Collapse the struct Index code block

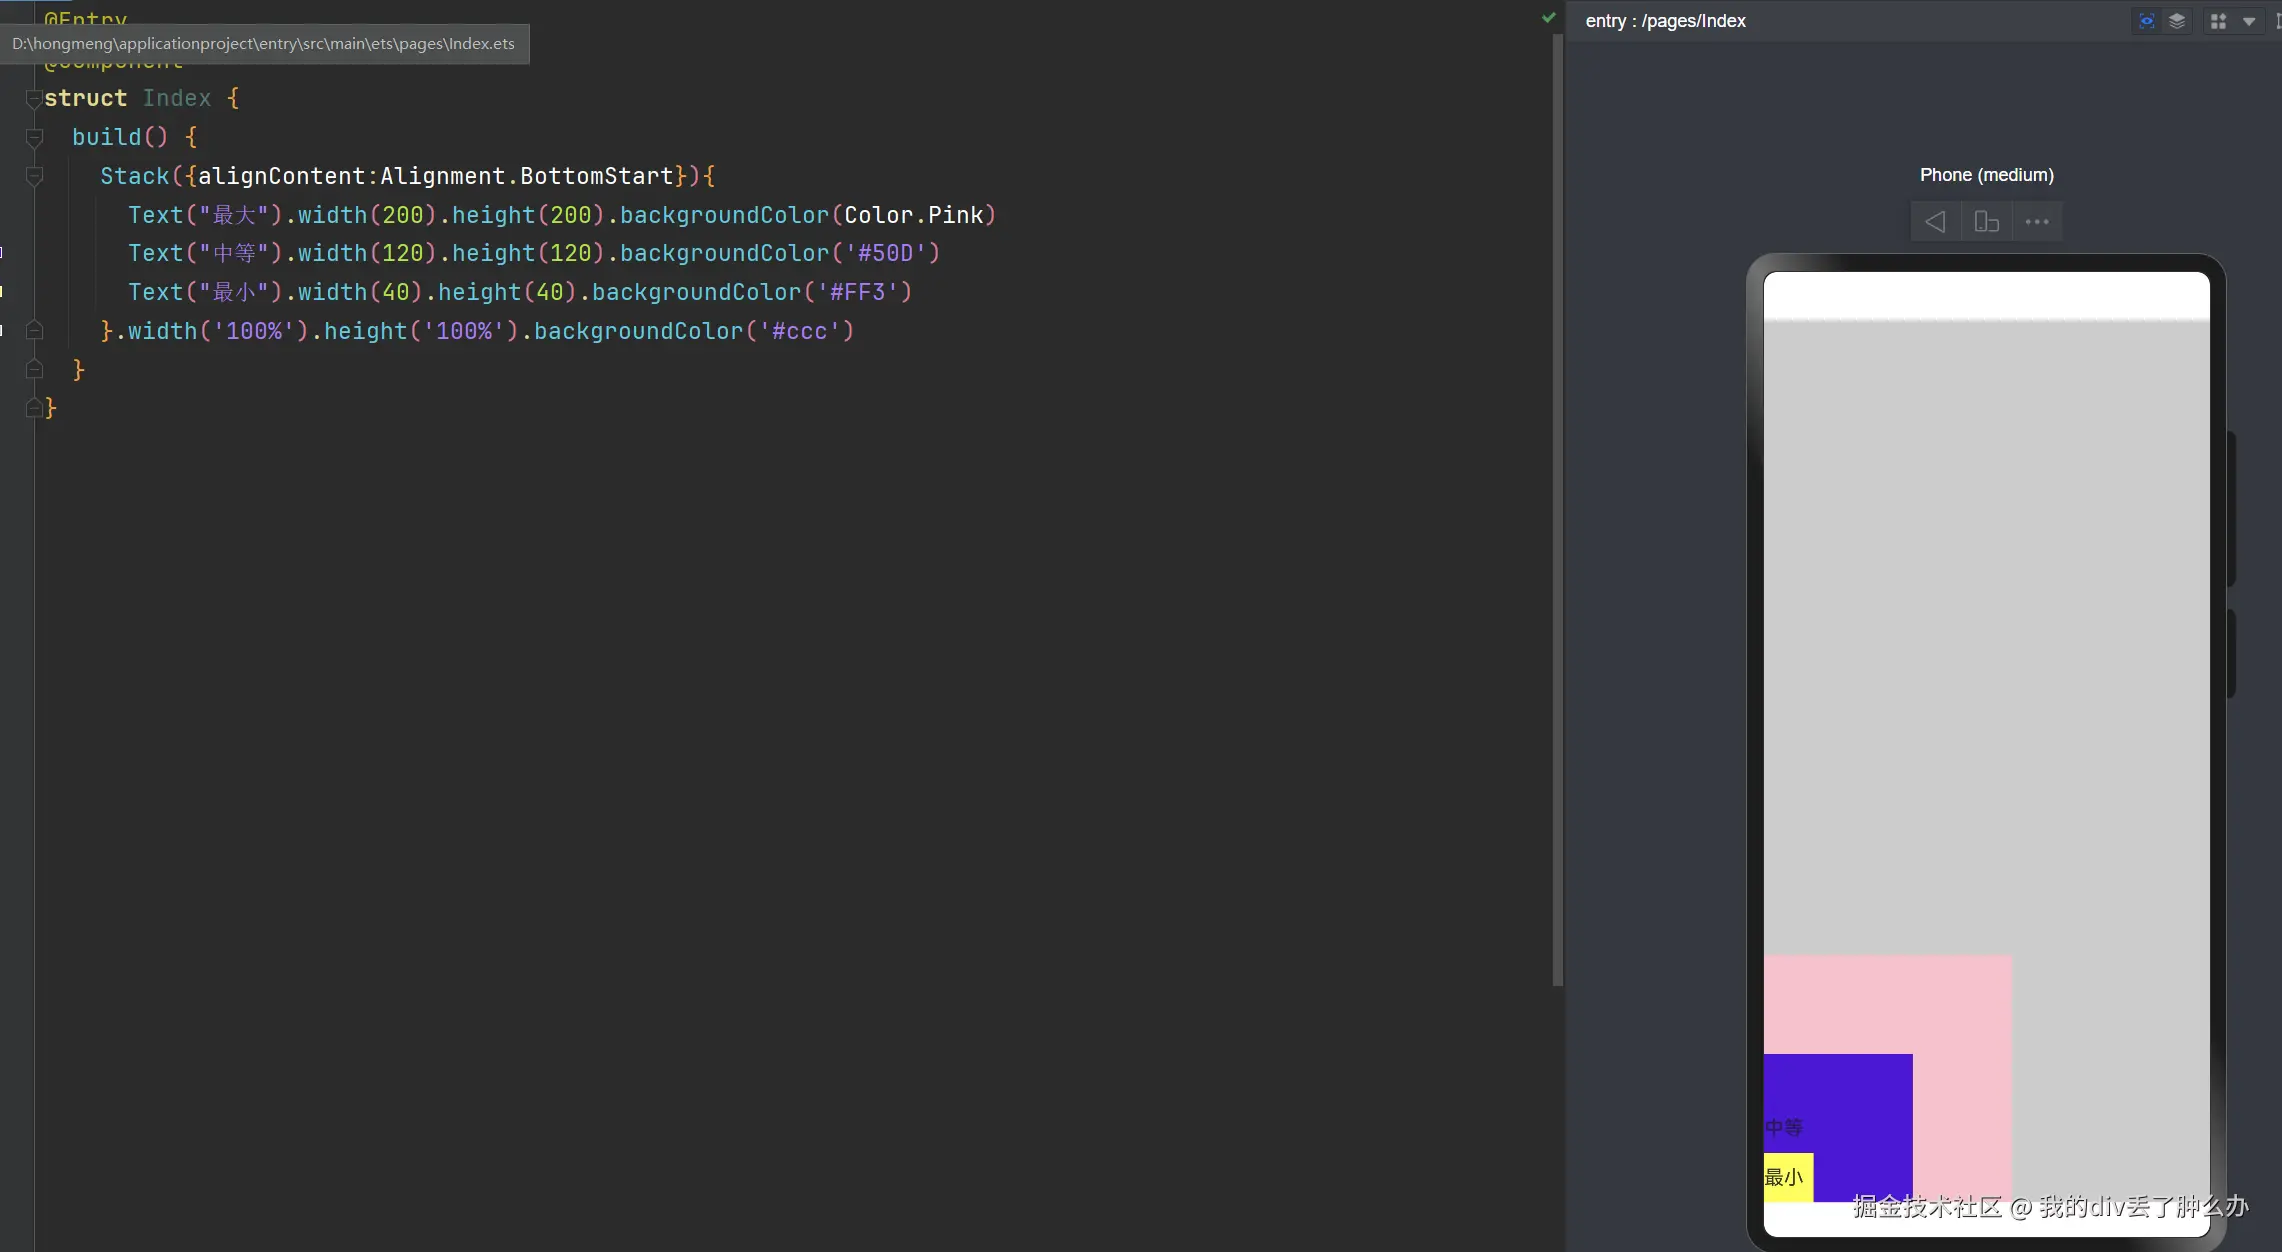click(34, 98)
